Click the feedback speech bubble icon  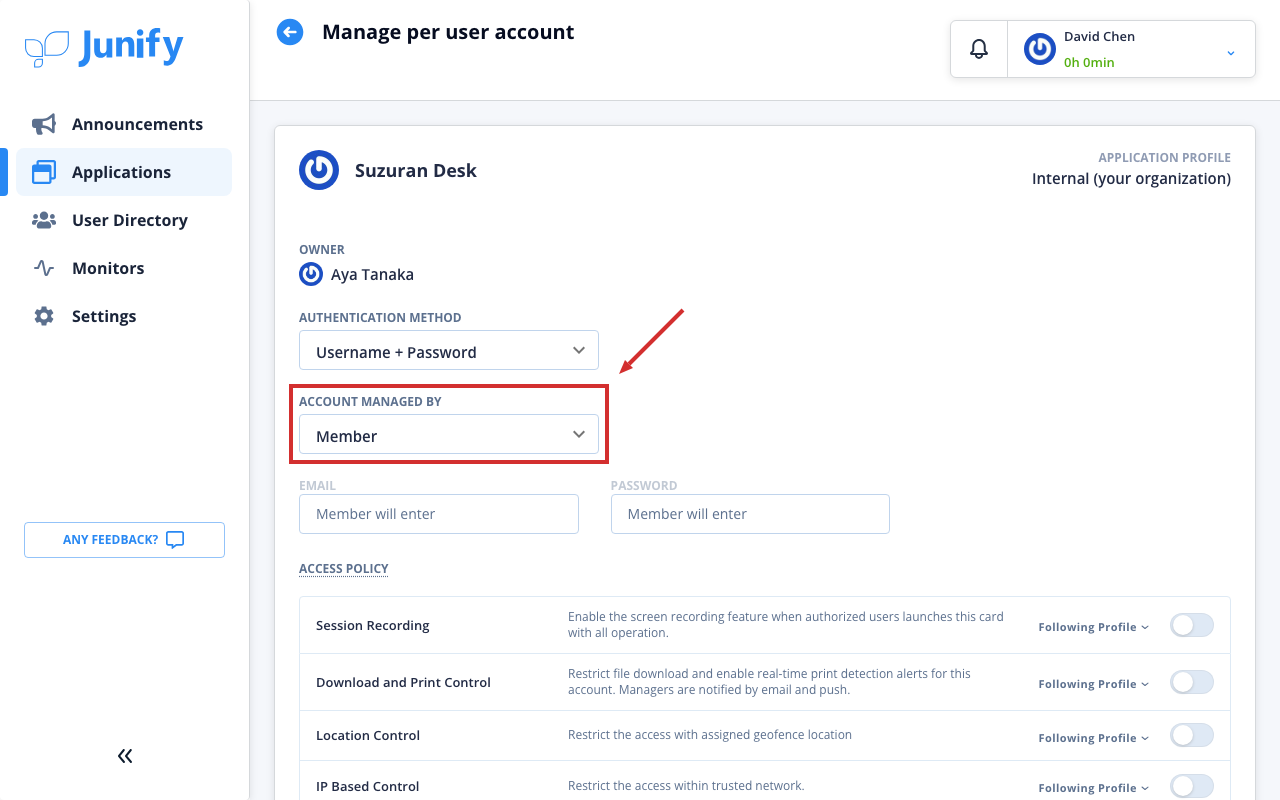(175, 540)
